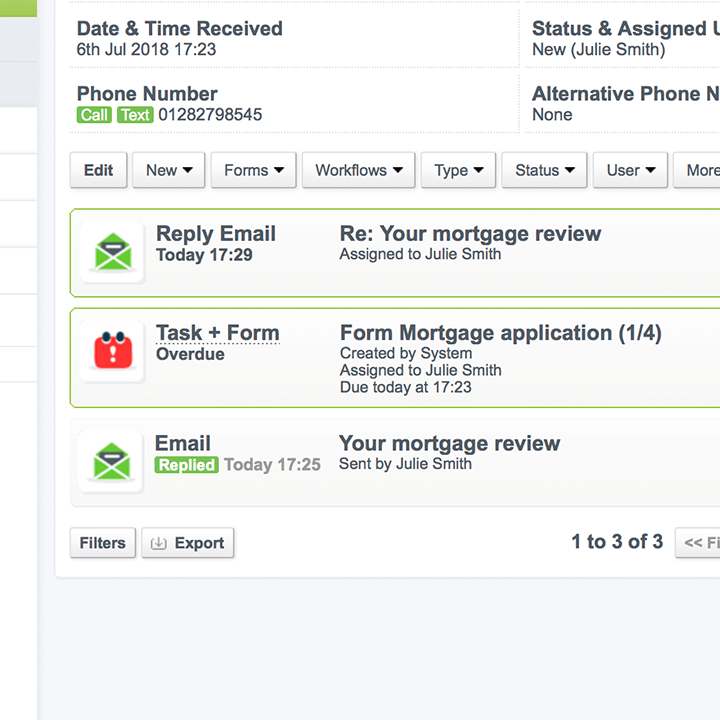Click the Filters button

click(x=103, y=543)
